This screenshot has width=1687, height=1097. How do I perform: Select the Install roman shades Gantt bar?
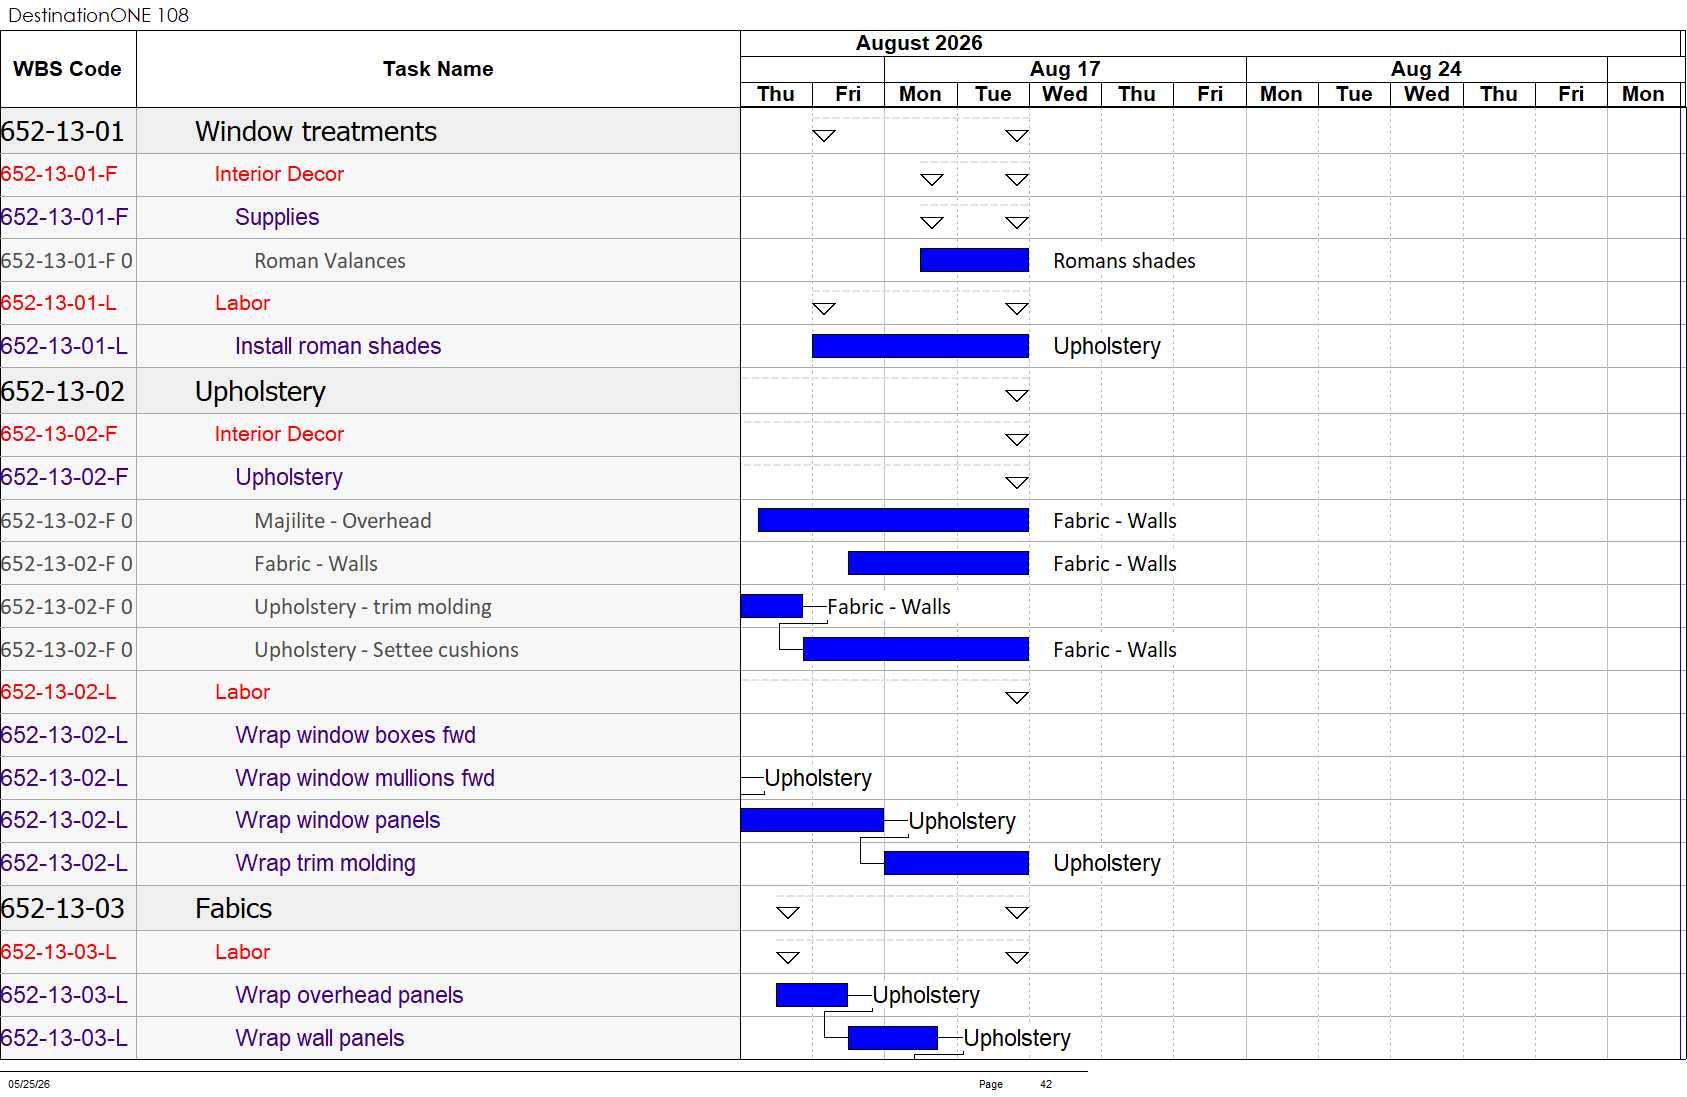[920, 346]
